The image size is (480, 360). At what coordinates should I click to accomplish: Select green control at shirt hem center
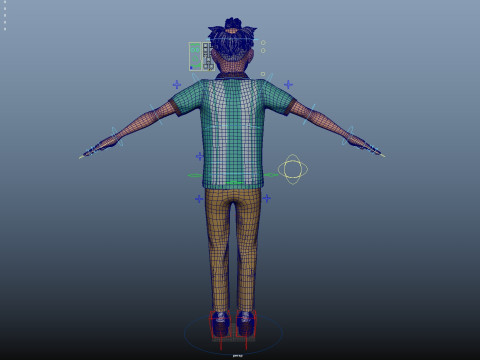click(x=234, y=183)
